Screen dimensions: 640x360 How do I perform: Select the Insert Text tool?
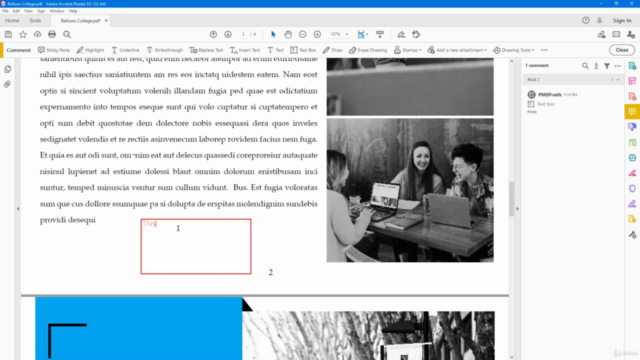245,50
